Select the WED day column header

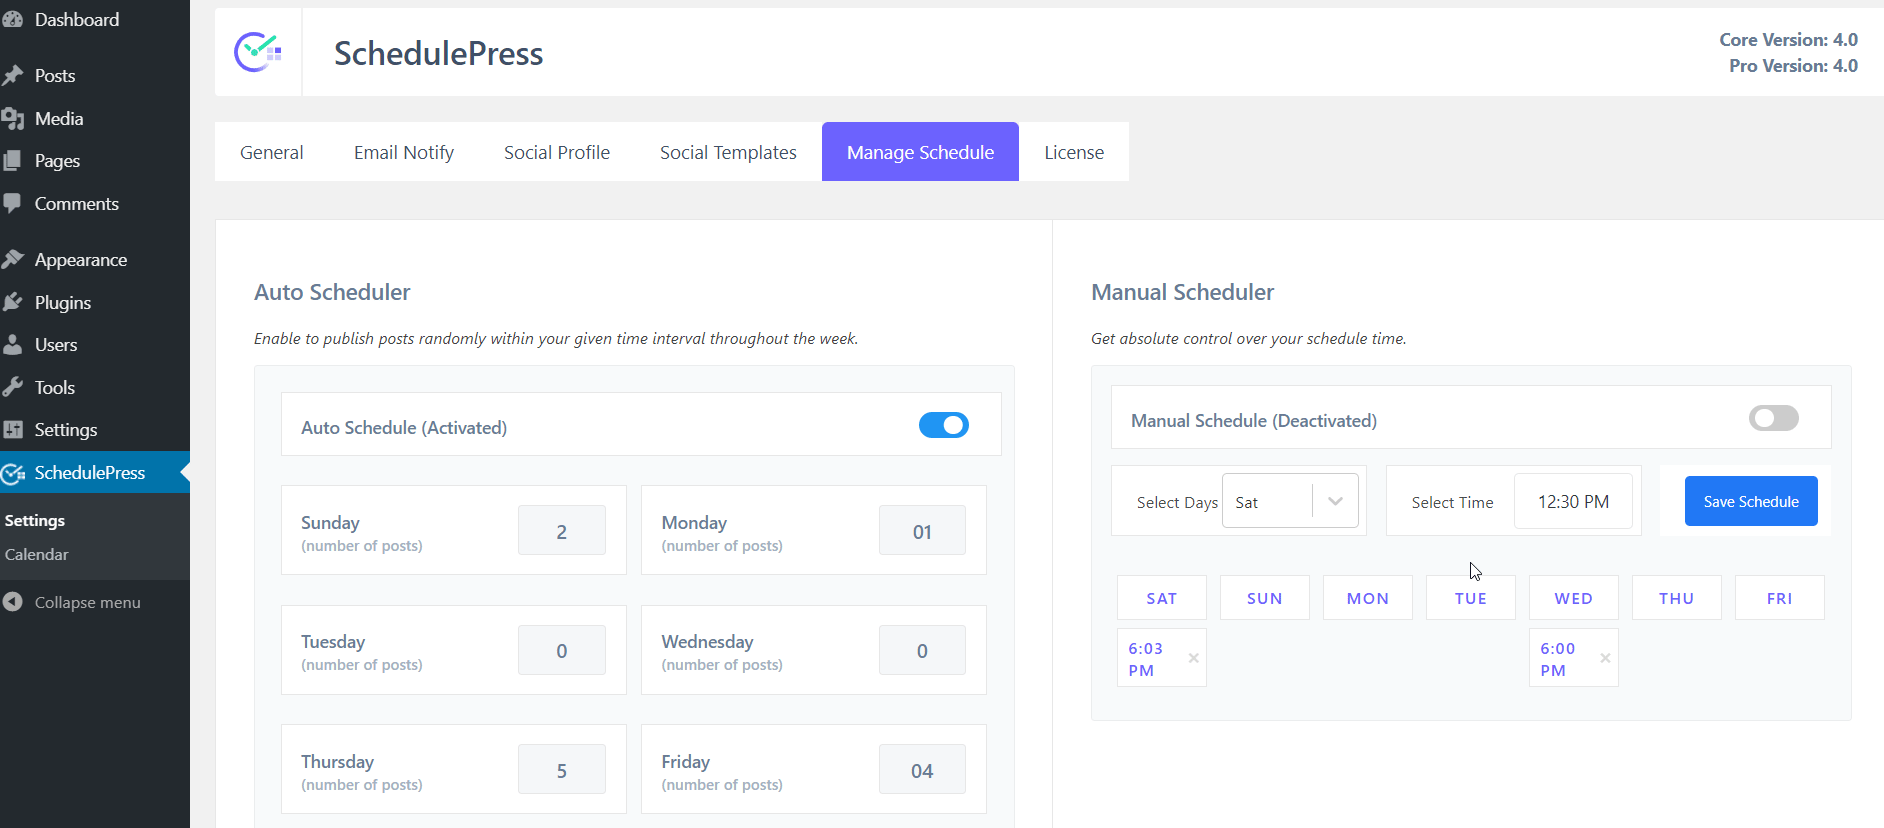[1574, 598]
